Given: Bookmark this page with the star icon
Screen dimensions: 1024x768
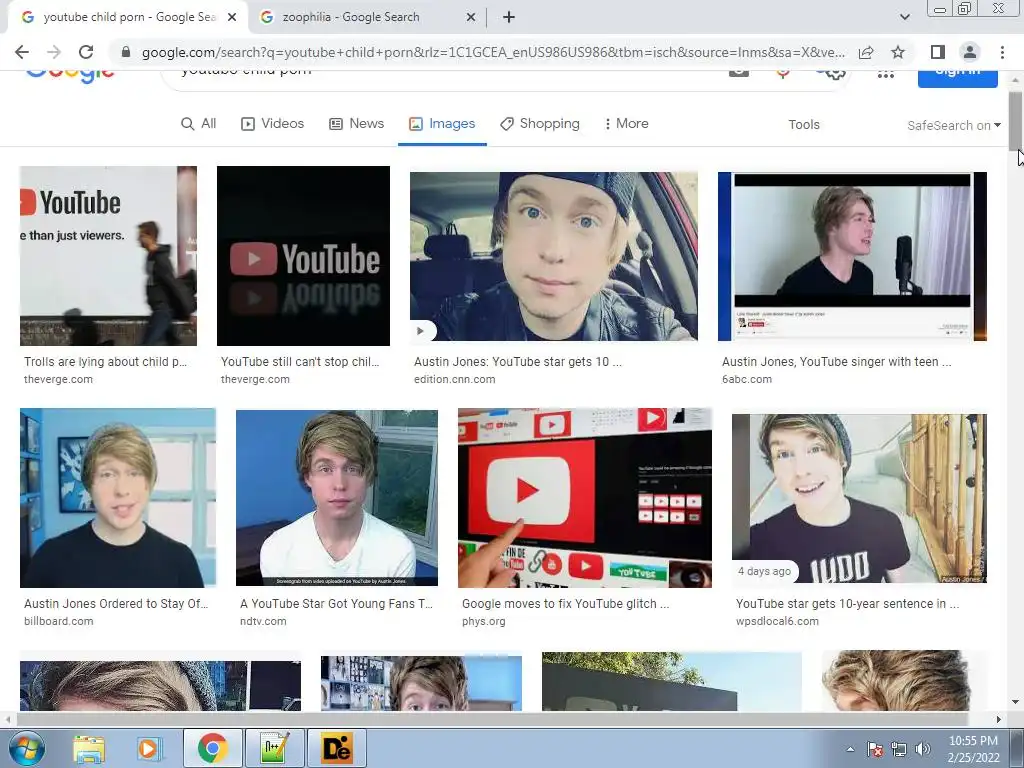Looking at the screenshot, I should coord(898,52).
